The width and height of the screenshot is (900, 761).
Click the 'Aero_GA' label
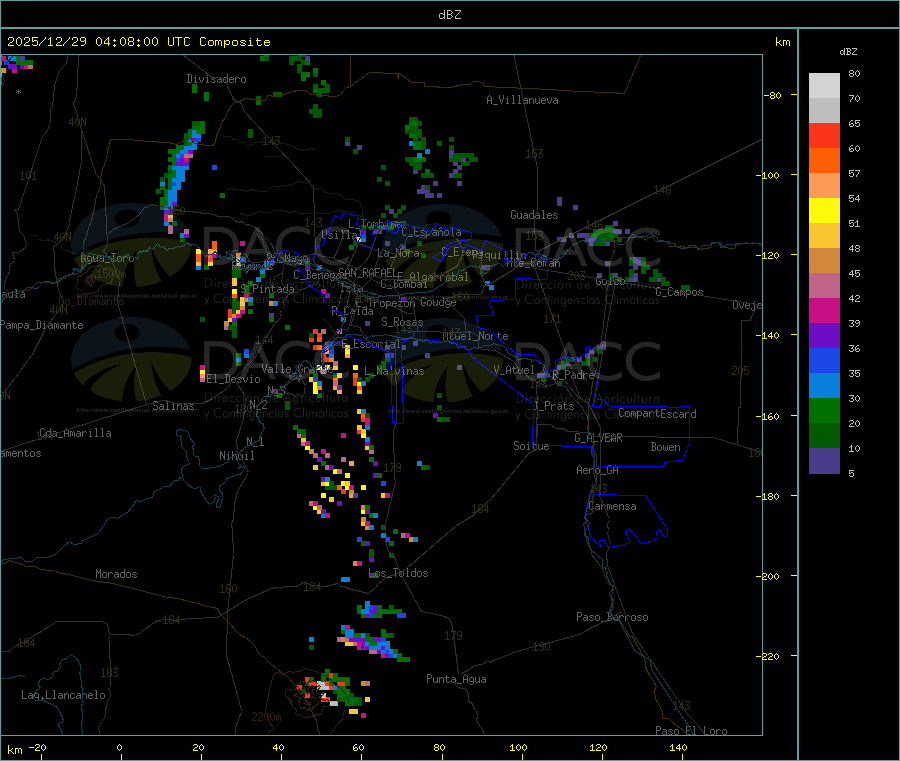point(597,470)
